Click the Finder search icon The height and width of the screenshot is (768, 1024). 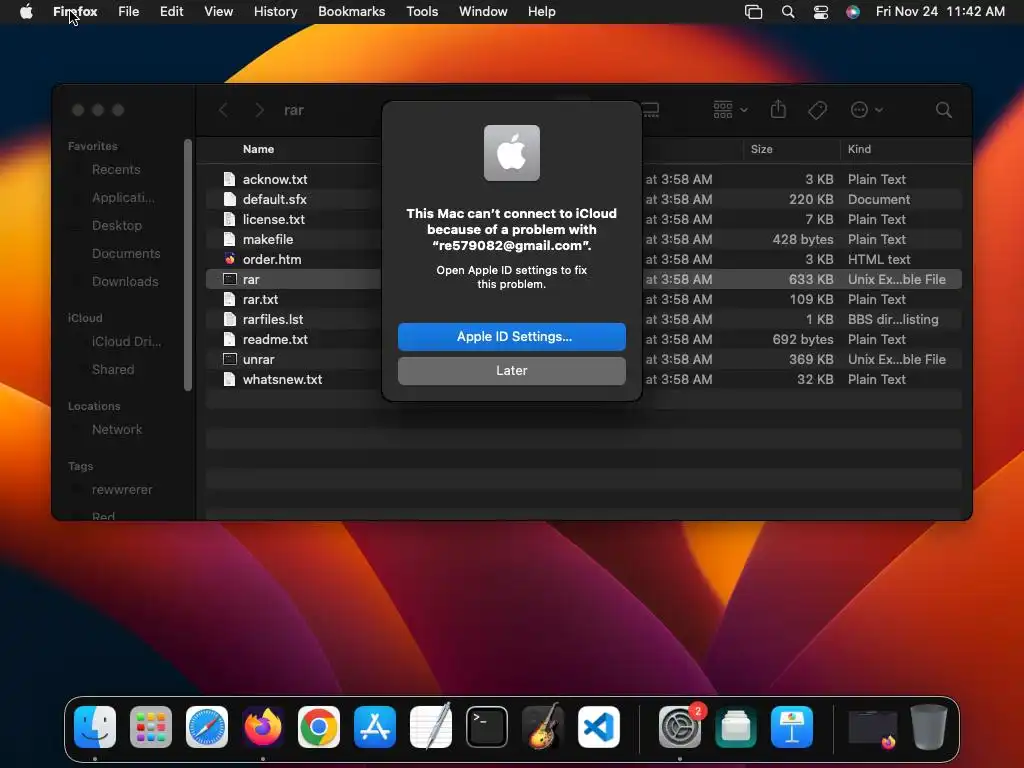click(x=943, y=110)
